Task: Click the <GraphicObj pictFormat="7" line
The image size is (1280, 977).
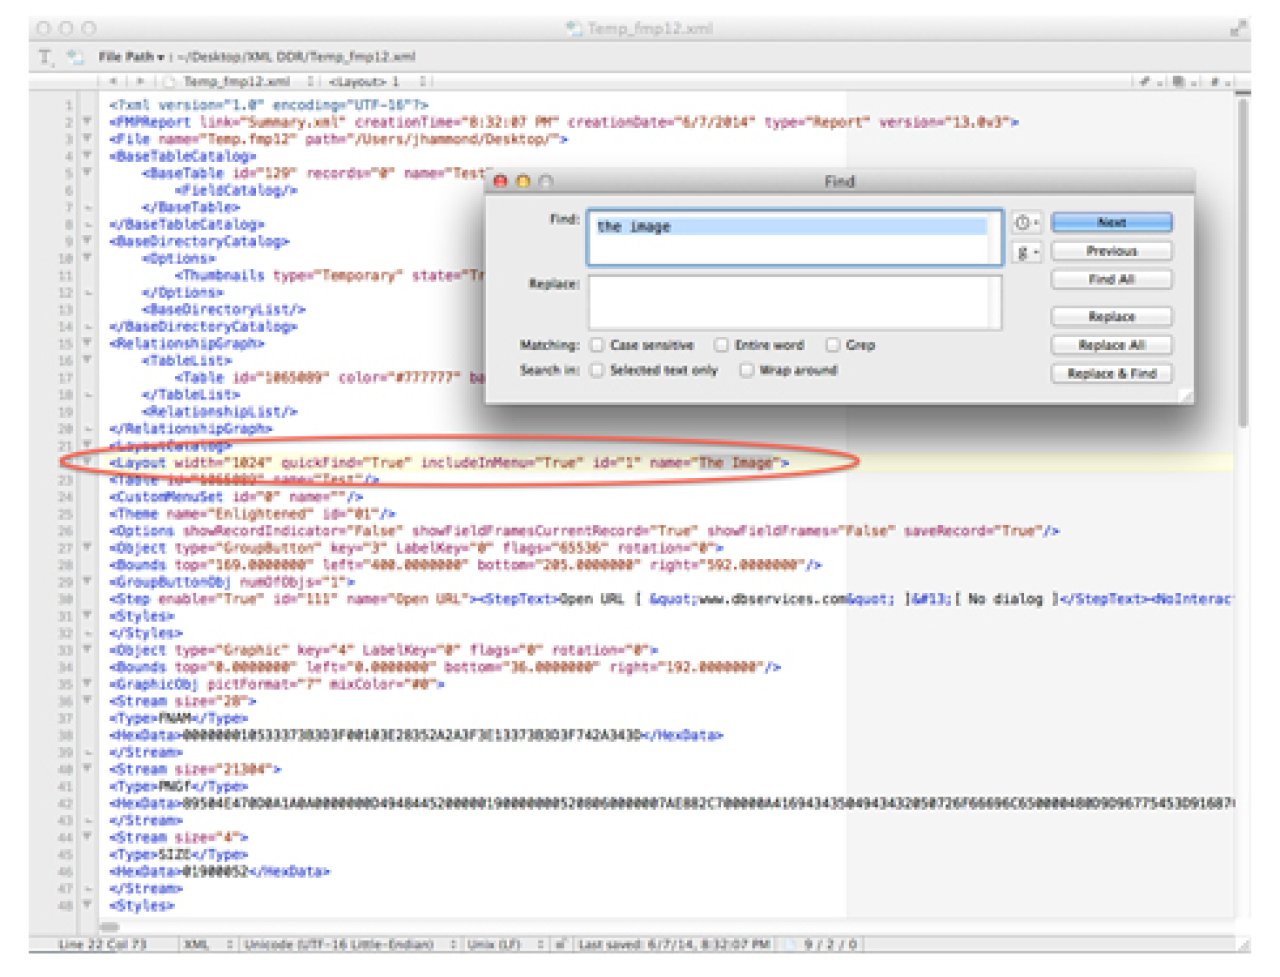Action: 276,684
